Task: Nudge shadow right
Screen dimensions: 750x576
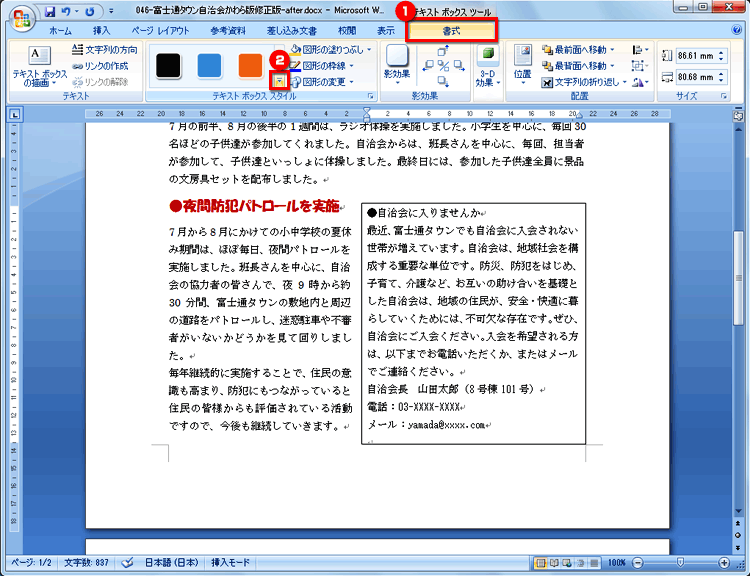Action: pyautogui.click(x=459, y=66)
